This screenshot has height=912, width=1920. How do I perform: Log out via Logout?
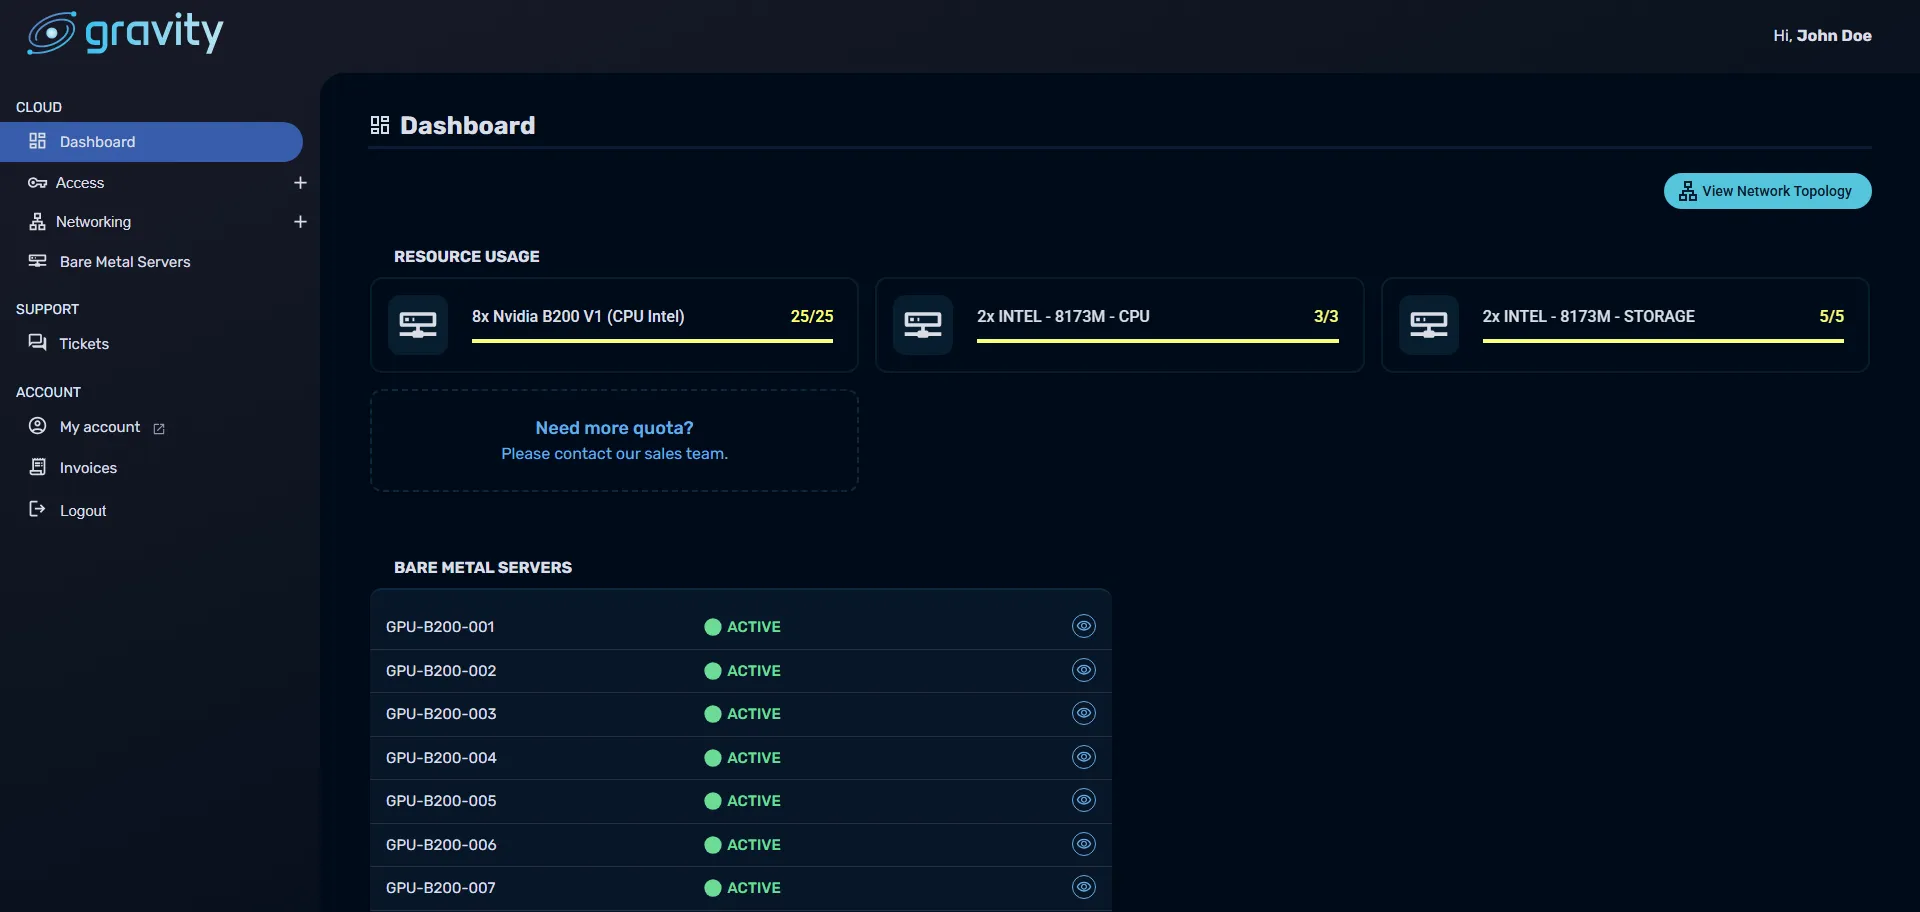[x=83, y=511]
